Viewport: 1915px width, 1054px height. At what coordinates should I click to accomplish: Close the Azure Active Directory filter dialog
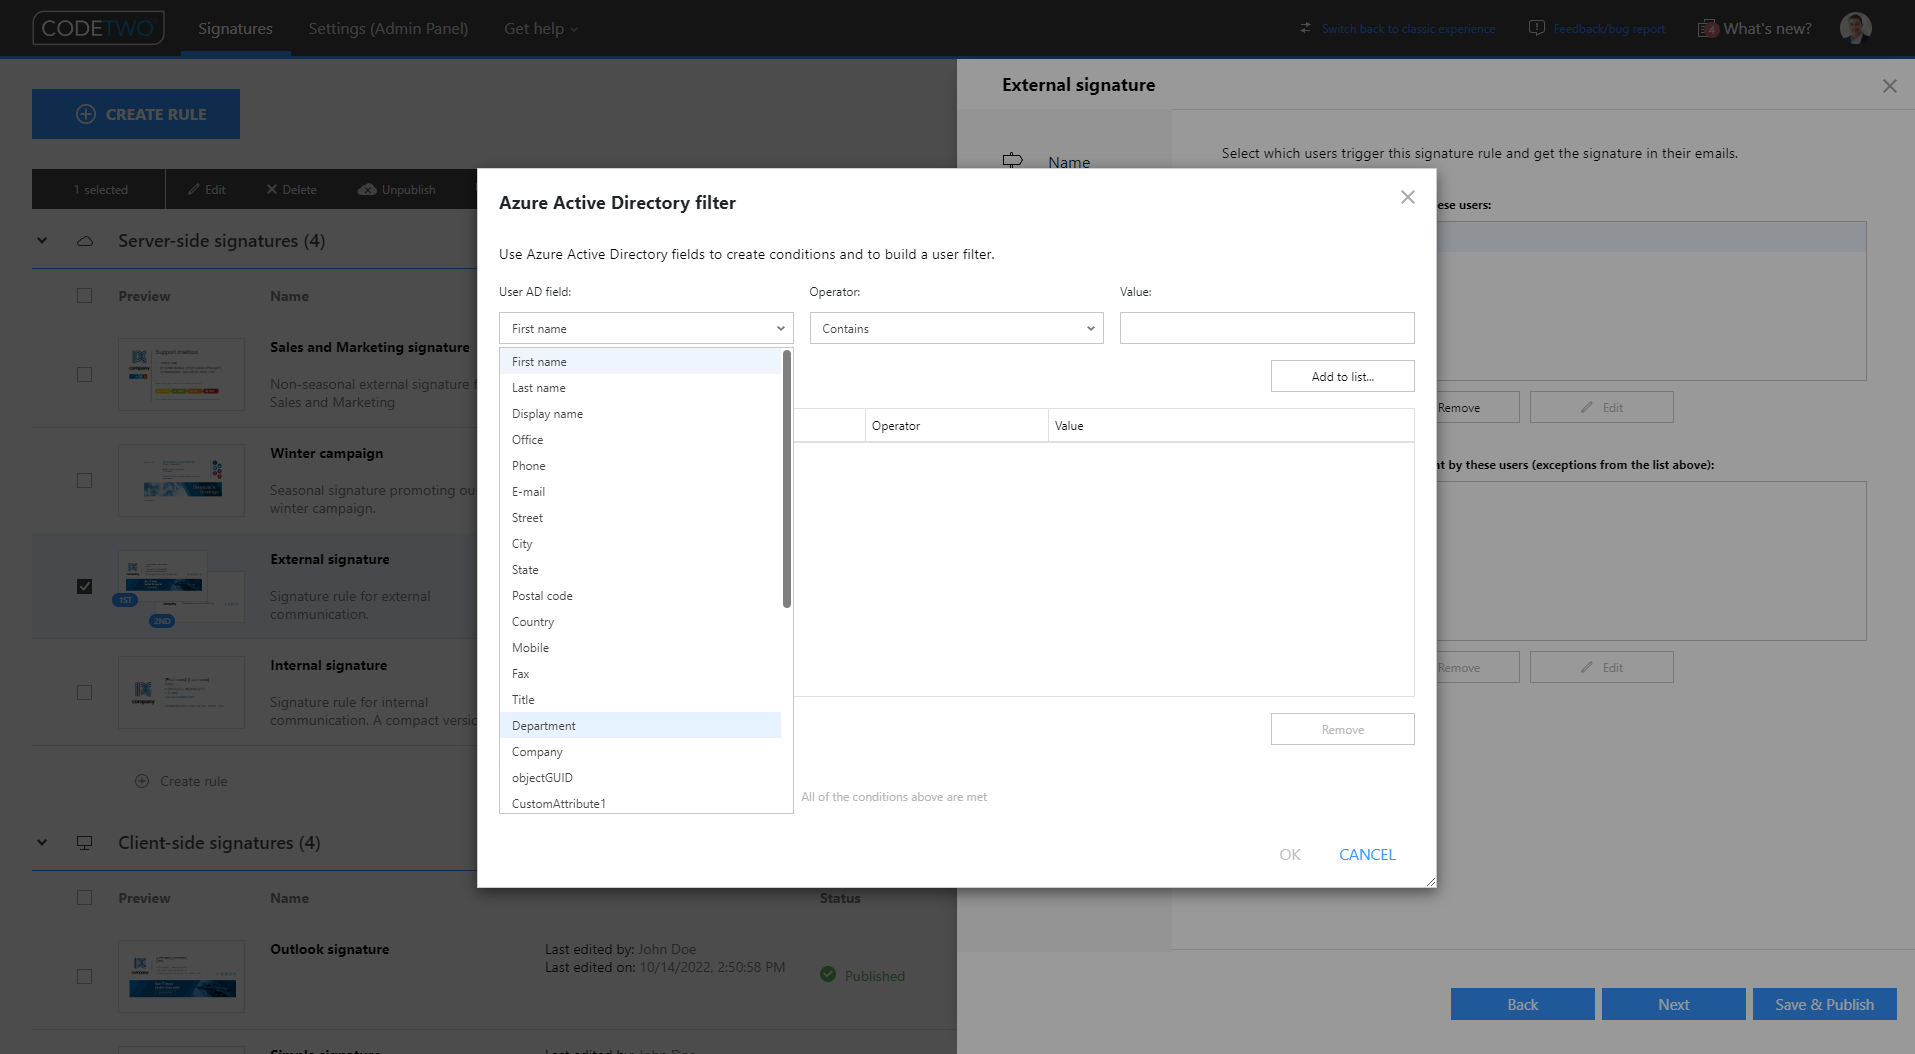tap(1407, 197)
